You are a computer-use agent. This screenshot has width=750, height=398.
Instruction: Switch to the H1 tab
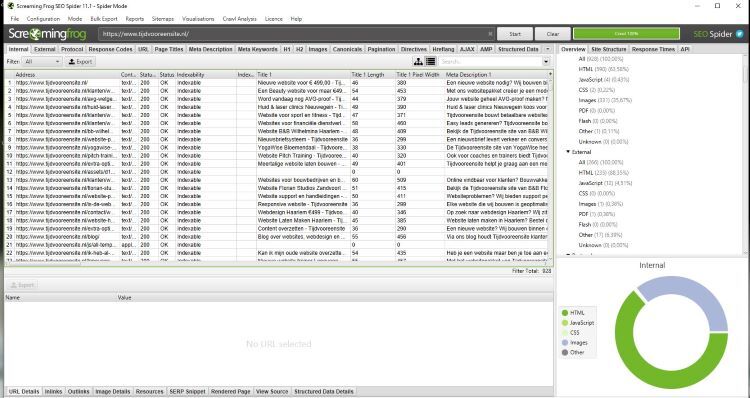(287, 49)
